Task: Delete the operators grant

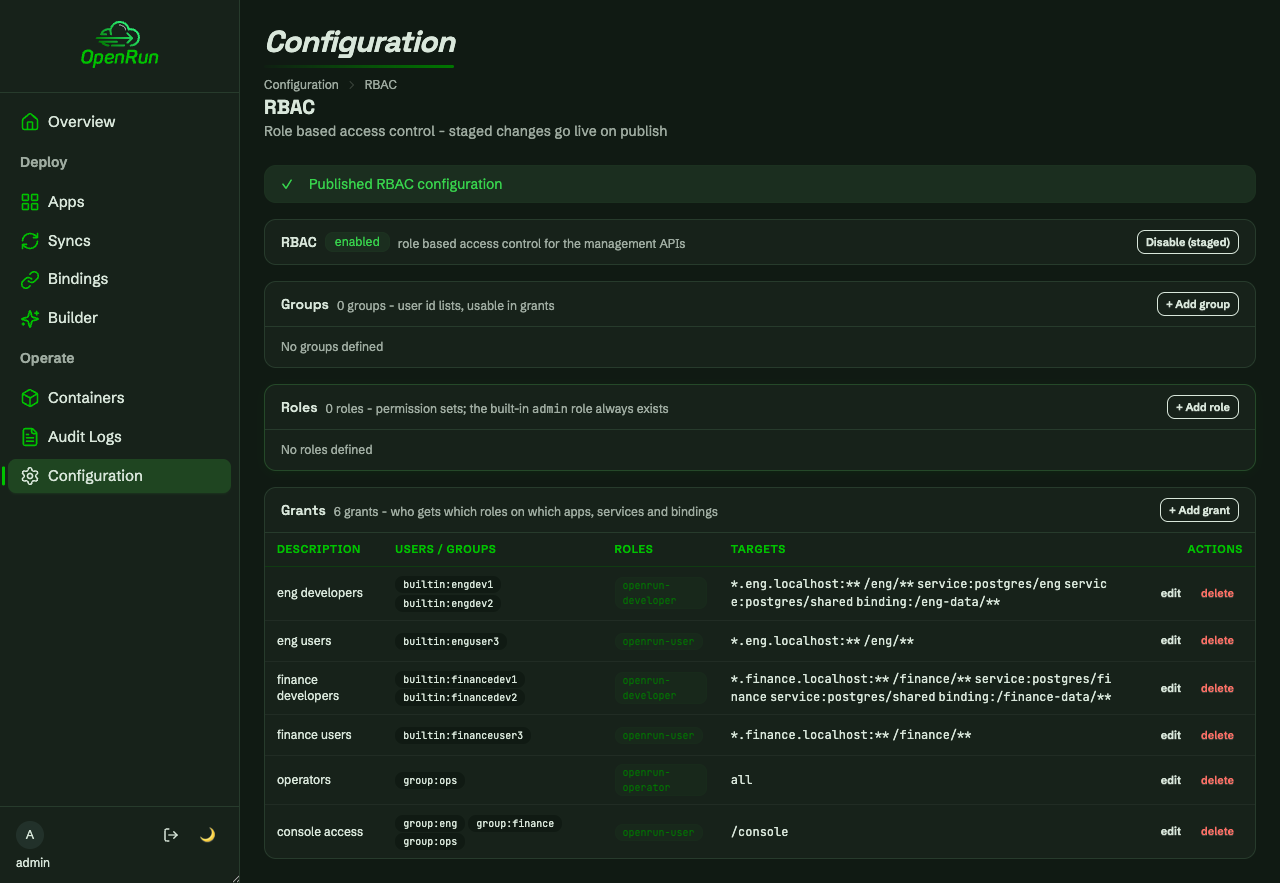Action: 1217,780
